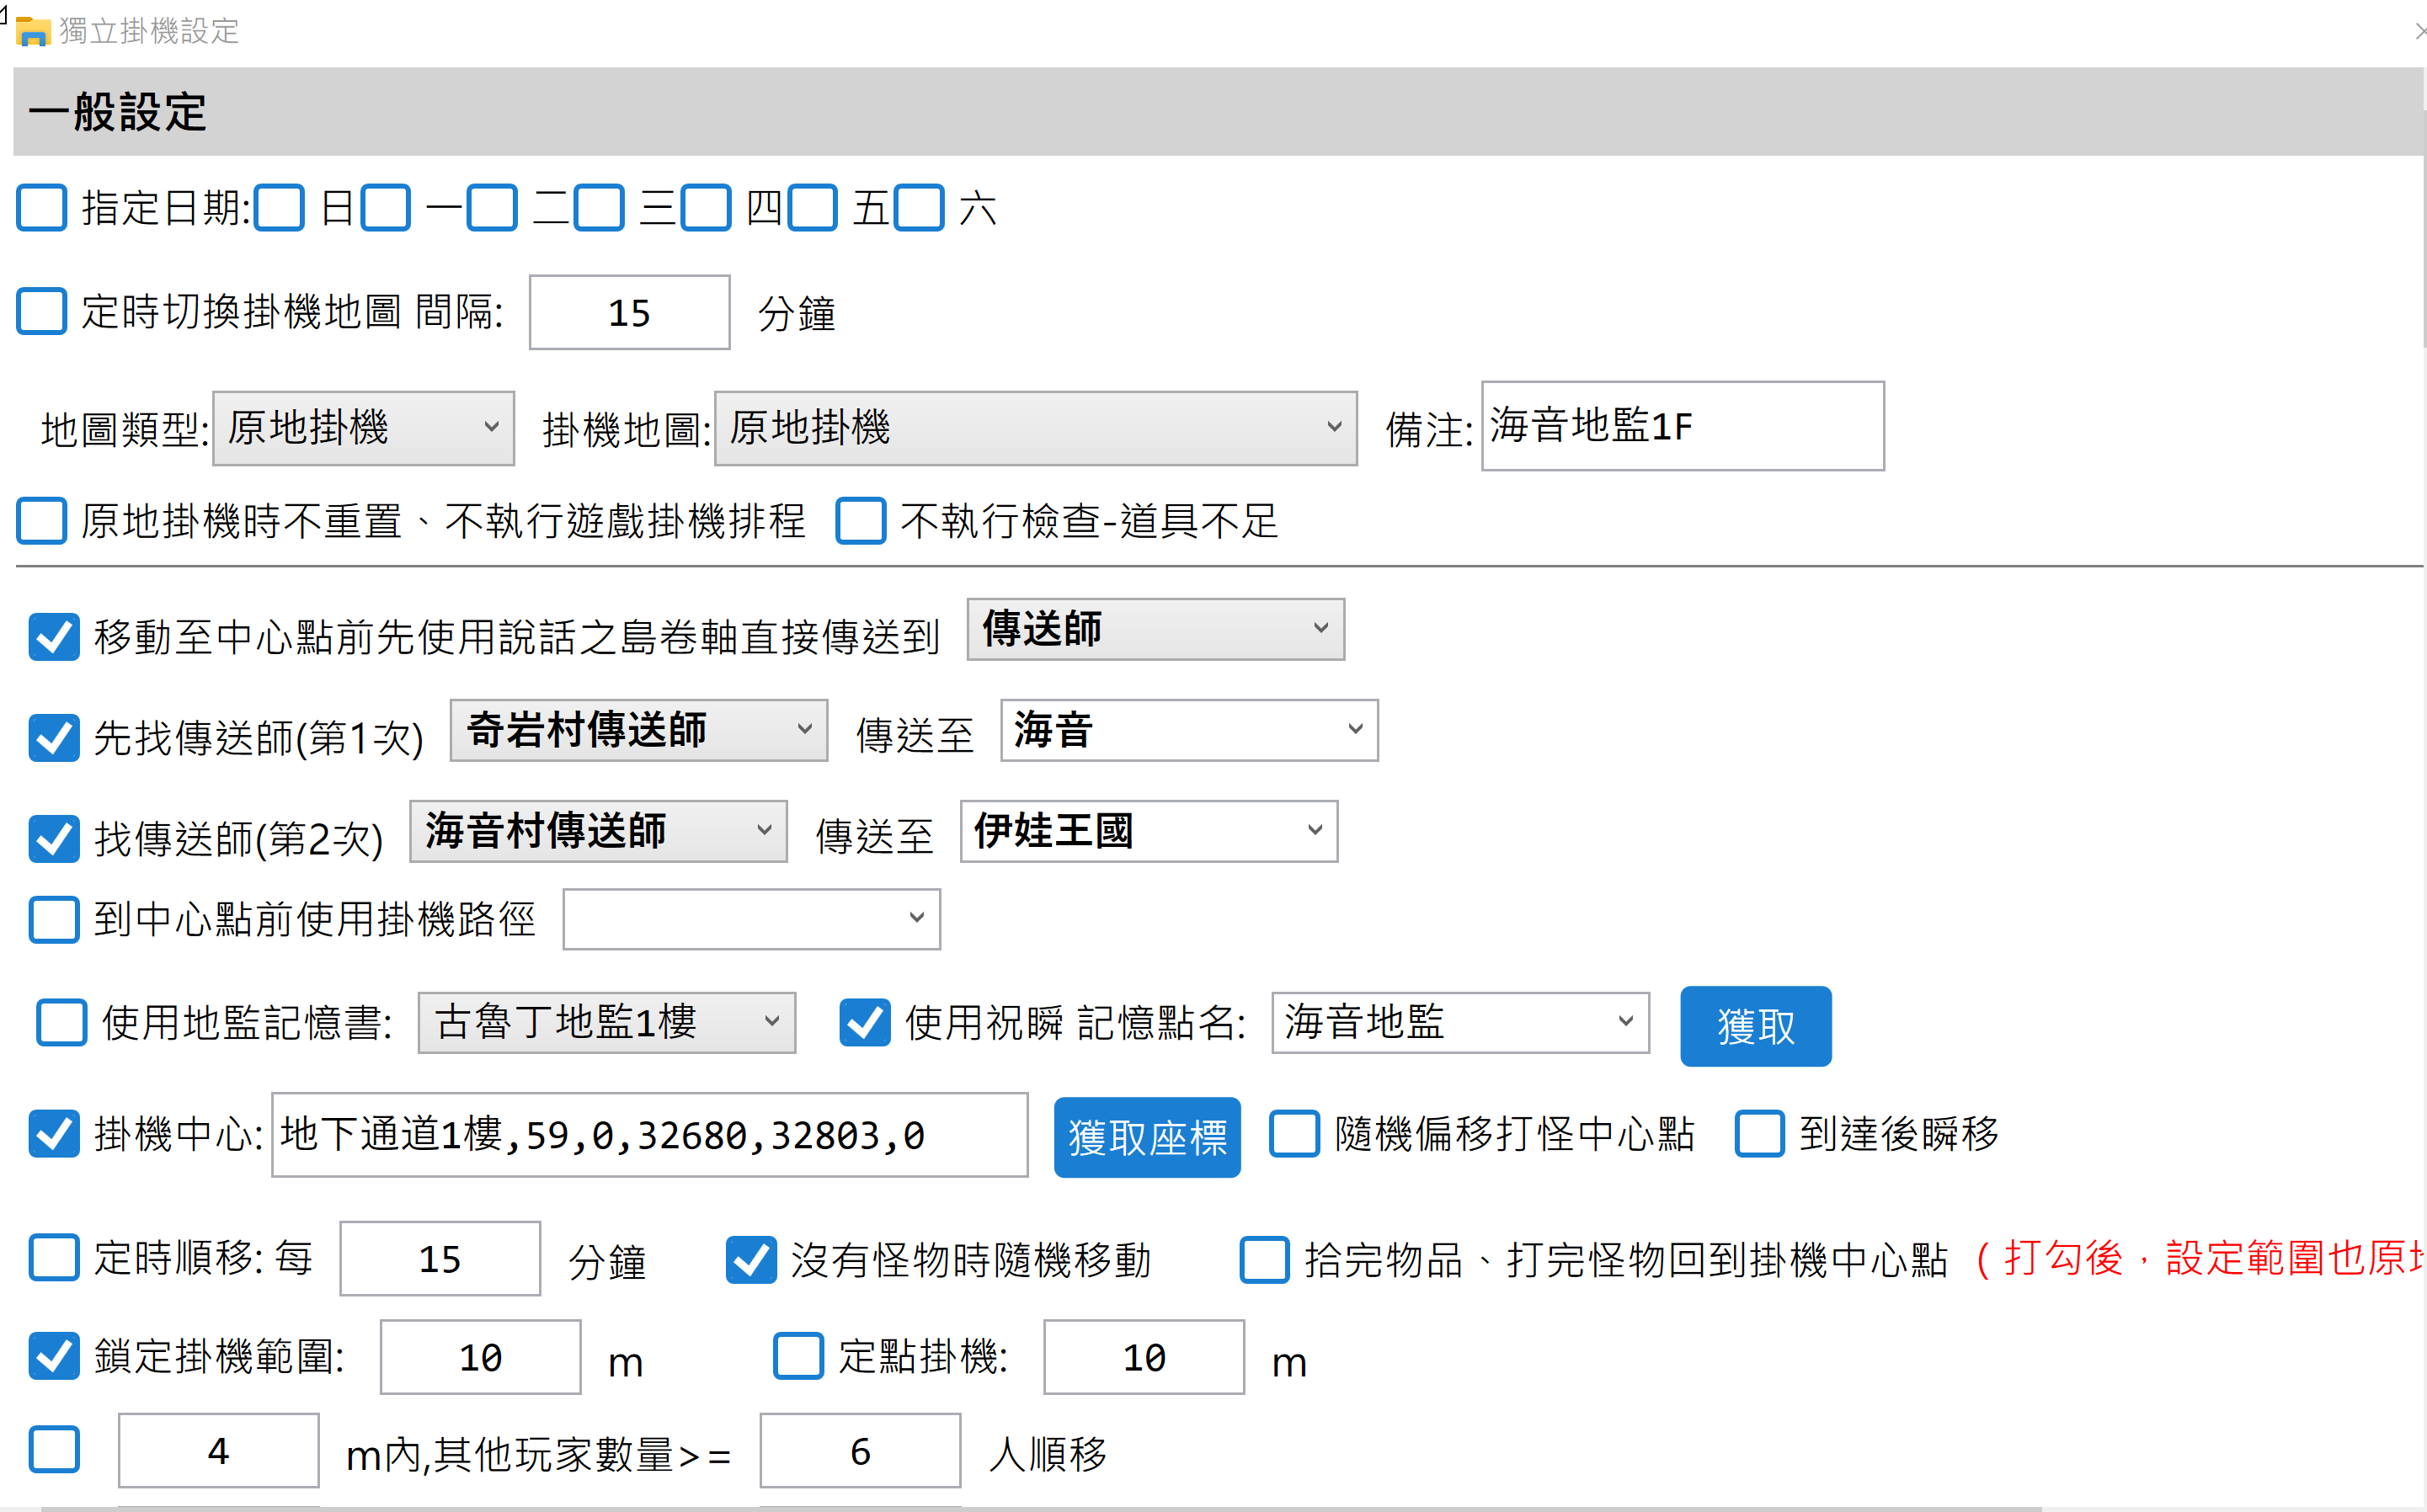Click the player count 6 input field
This screenshot has width=2427, height=1512.
point(860,1451)
